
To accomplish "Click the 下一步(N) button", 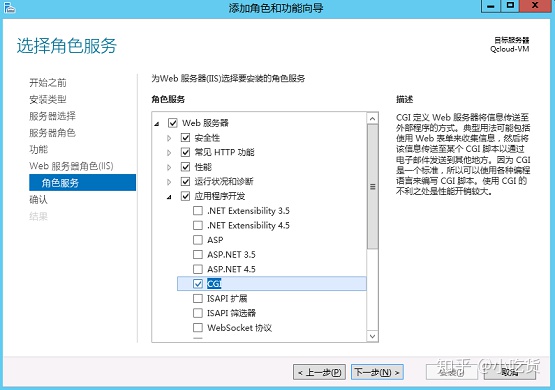I will pos(377,372).
